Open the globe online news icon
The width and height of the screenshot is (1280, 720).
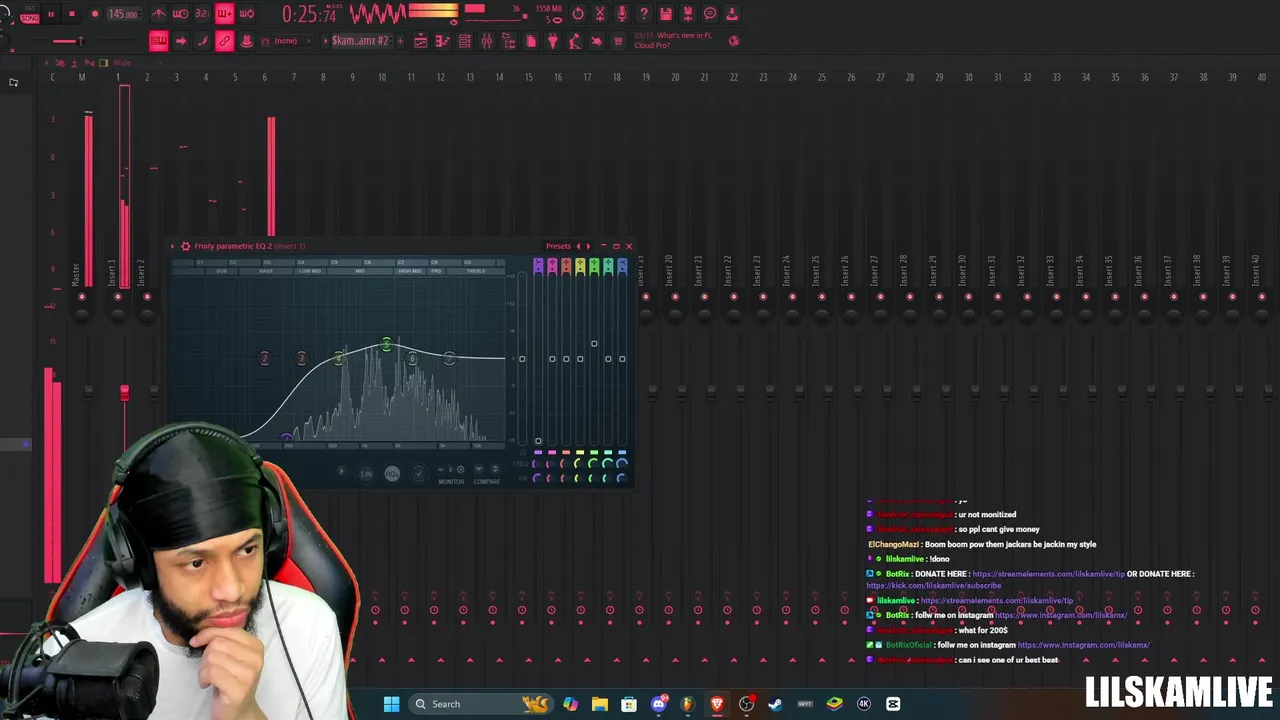[734, 41]
